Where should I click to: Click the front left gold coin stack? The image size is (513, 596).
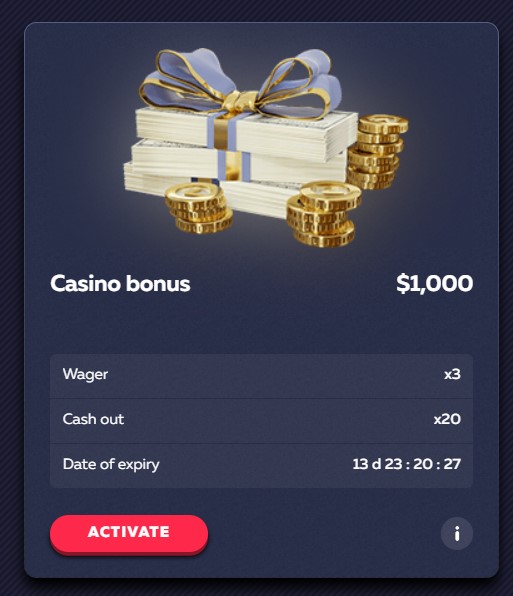(198, 208)
